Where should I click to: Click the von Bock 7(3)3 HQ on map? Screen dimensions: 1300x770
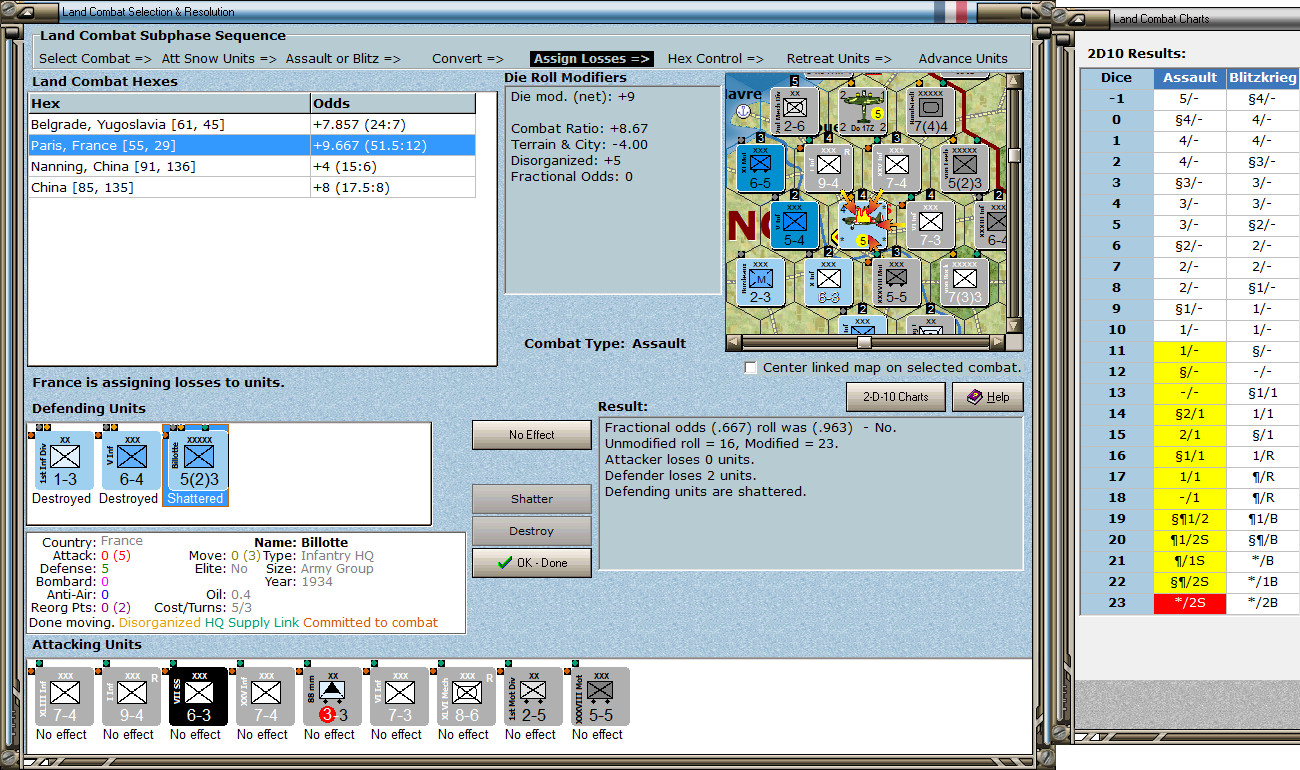tap(964, 282)
